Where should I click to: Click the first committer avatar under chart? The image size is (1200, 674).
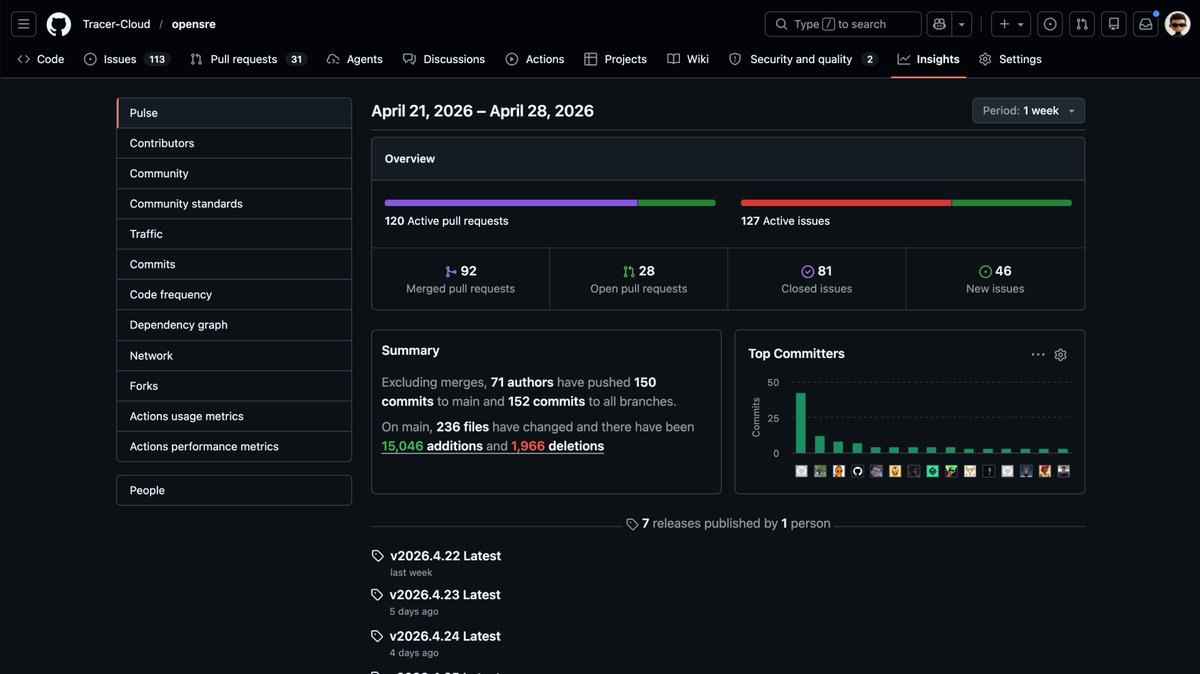click(x=801, y=471)
